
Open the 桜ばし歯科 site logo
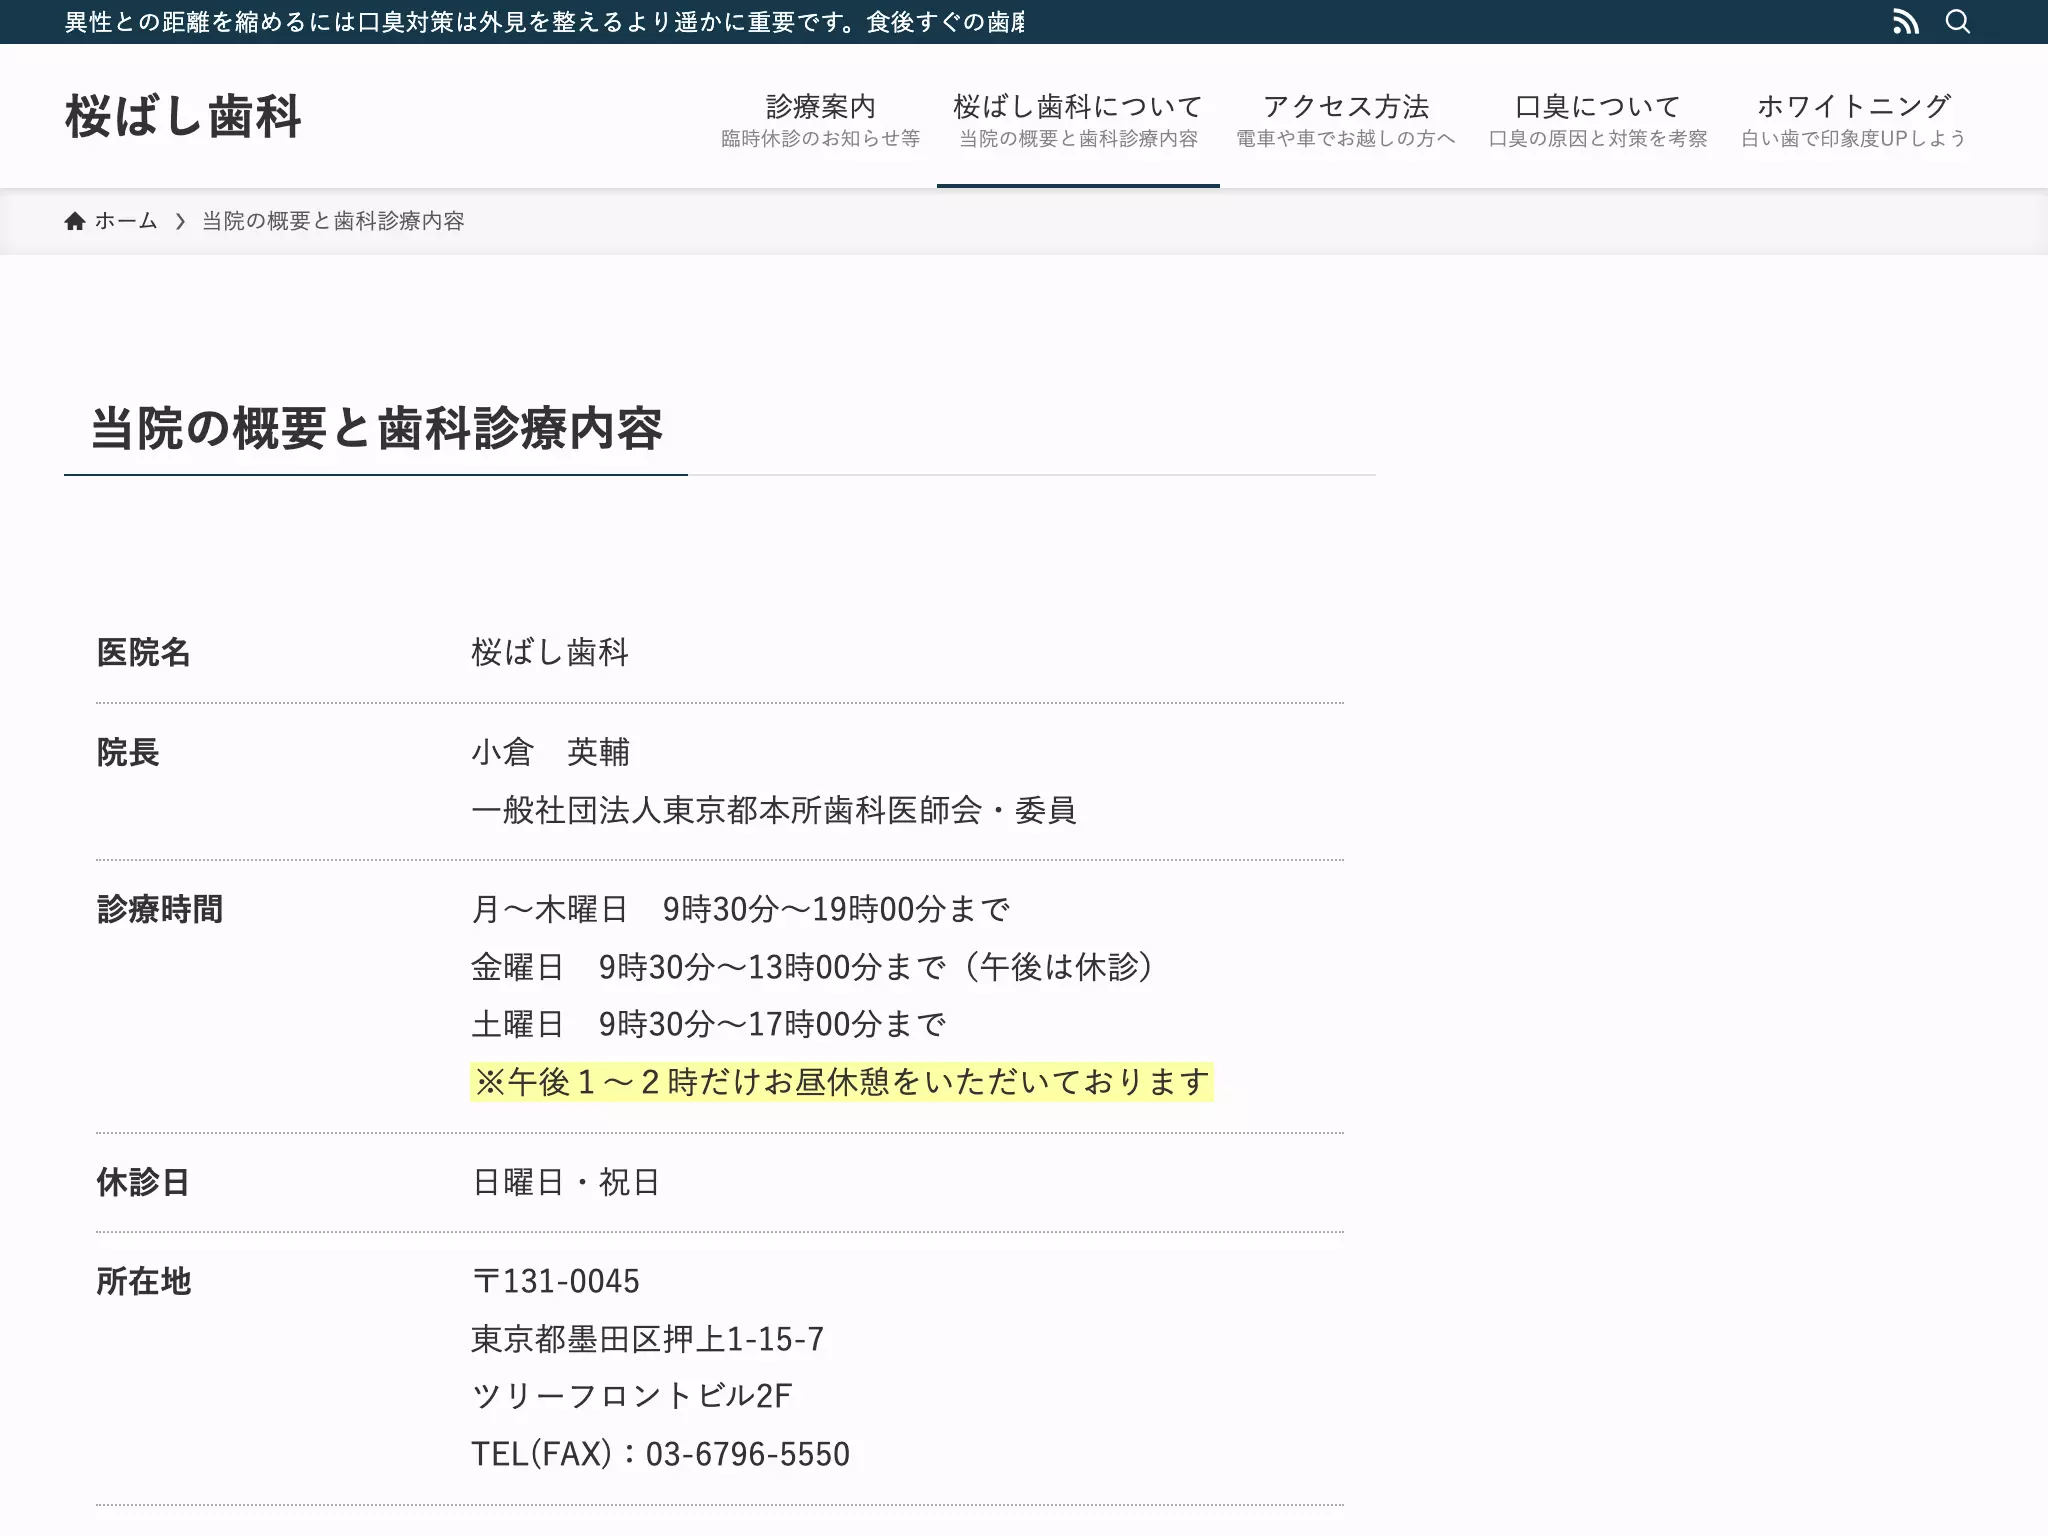tap(183, 116)
